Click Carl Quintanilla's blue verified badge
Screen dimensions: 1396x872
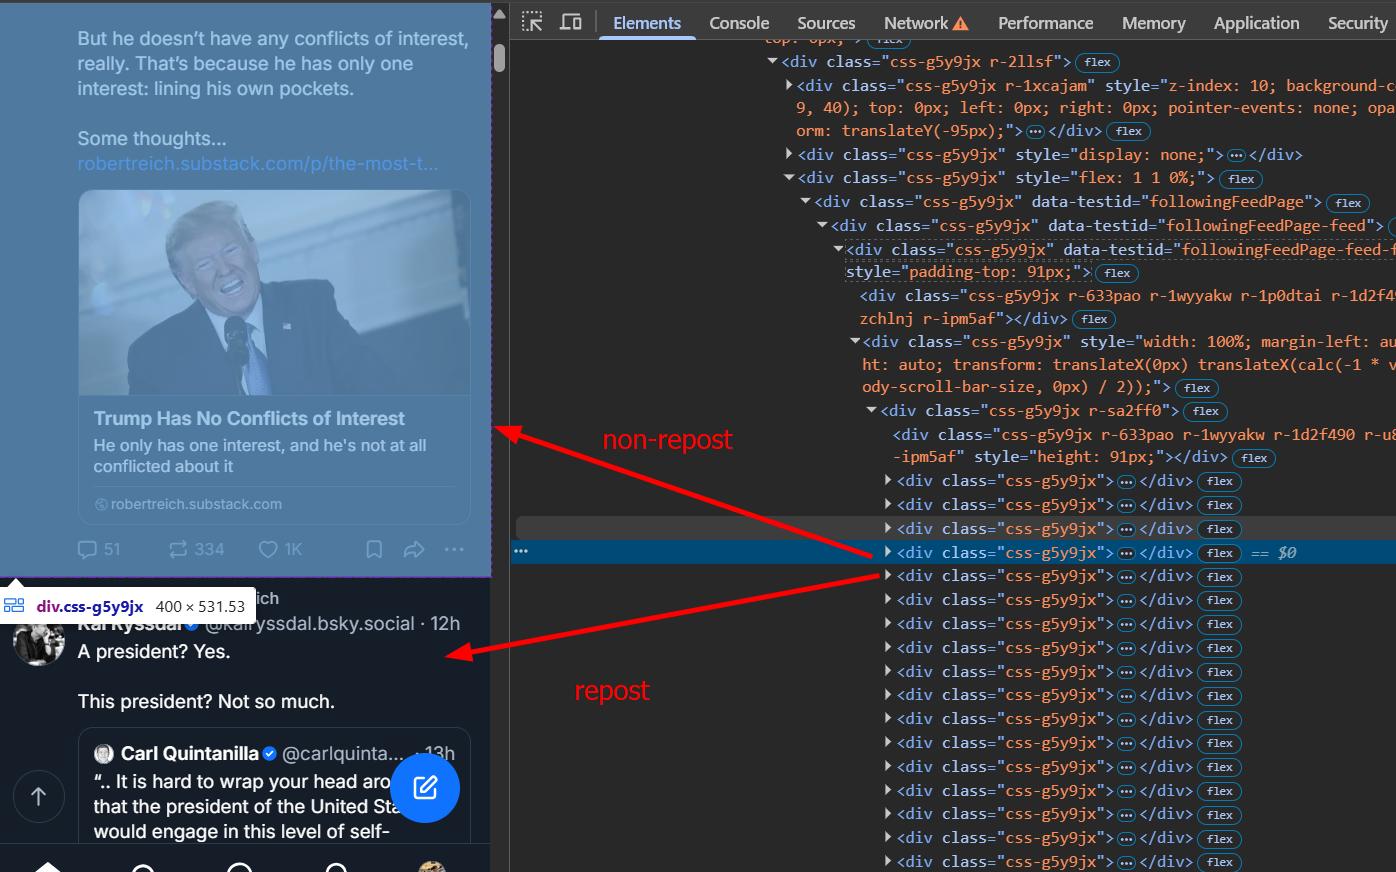tap(269, 753)
